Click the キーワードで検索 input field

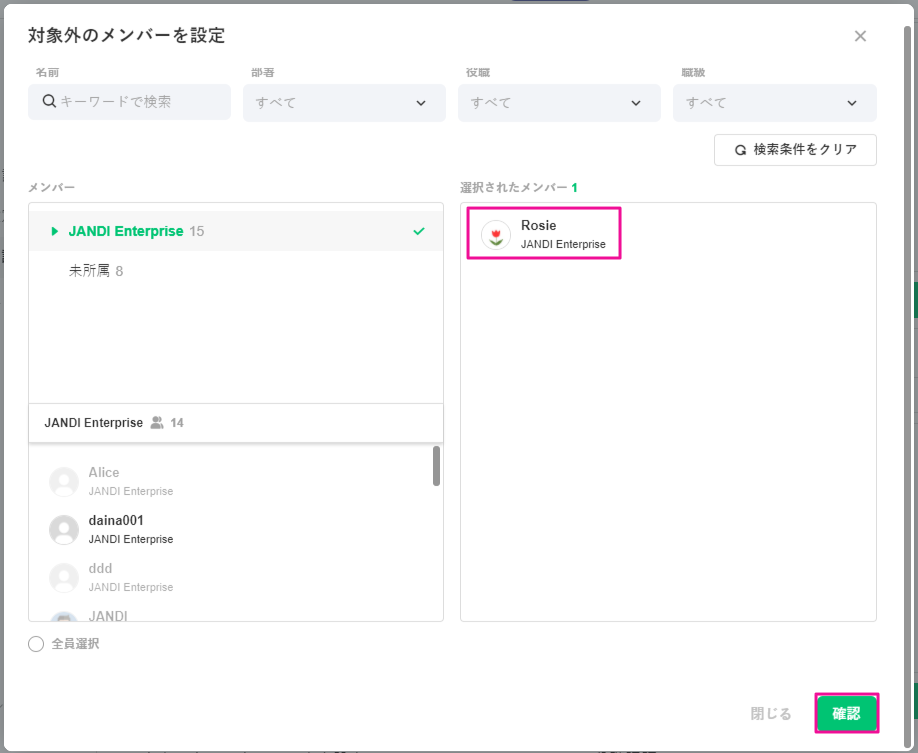(140, 102)
